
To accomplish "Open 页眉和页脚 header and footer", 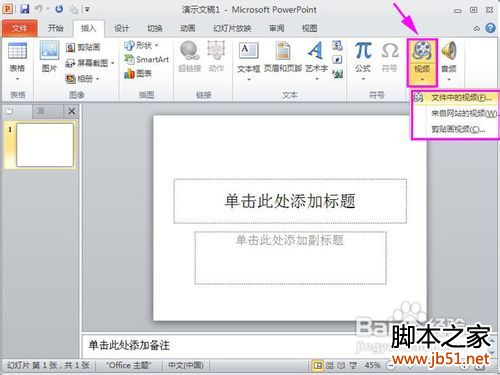I will pyautogui.click(x=283, y=51).
